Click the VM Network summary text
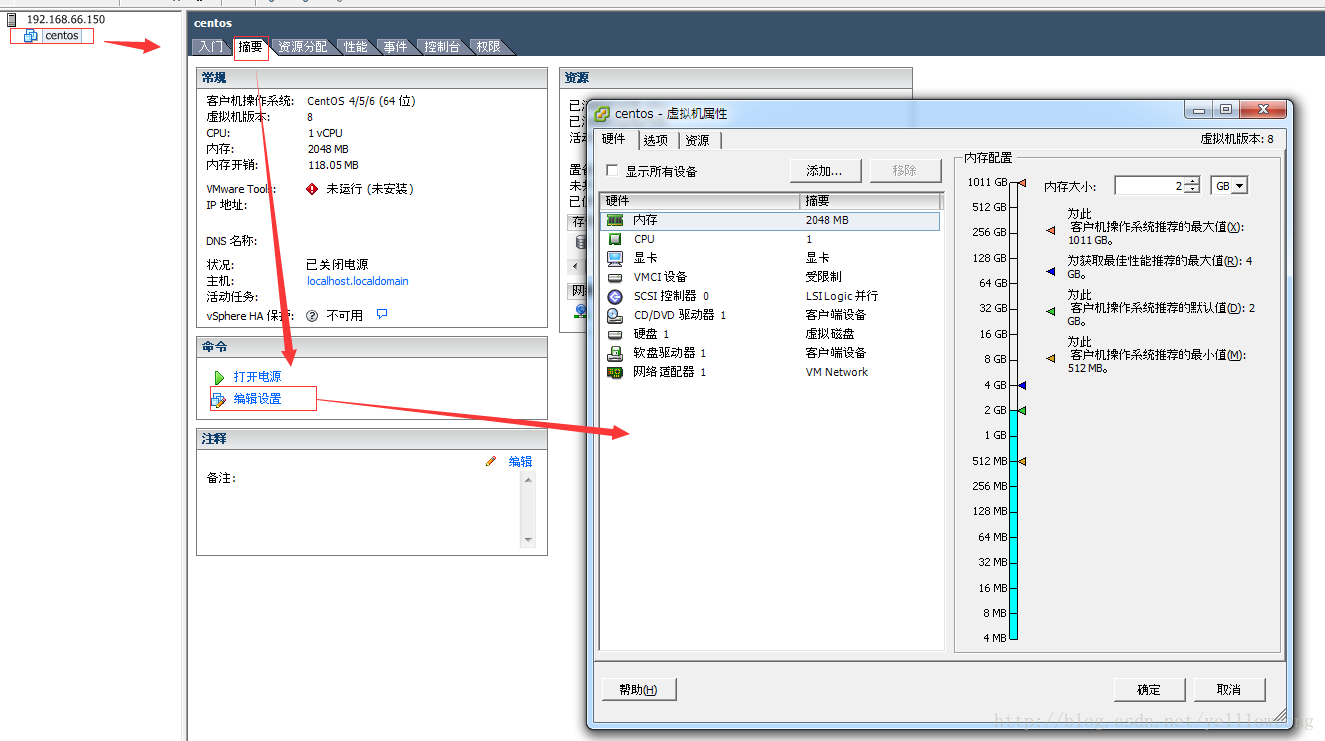The image size is (1325, 741). 837,372
